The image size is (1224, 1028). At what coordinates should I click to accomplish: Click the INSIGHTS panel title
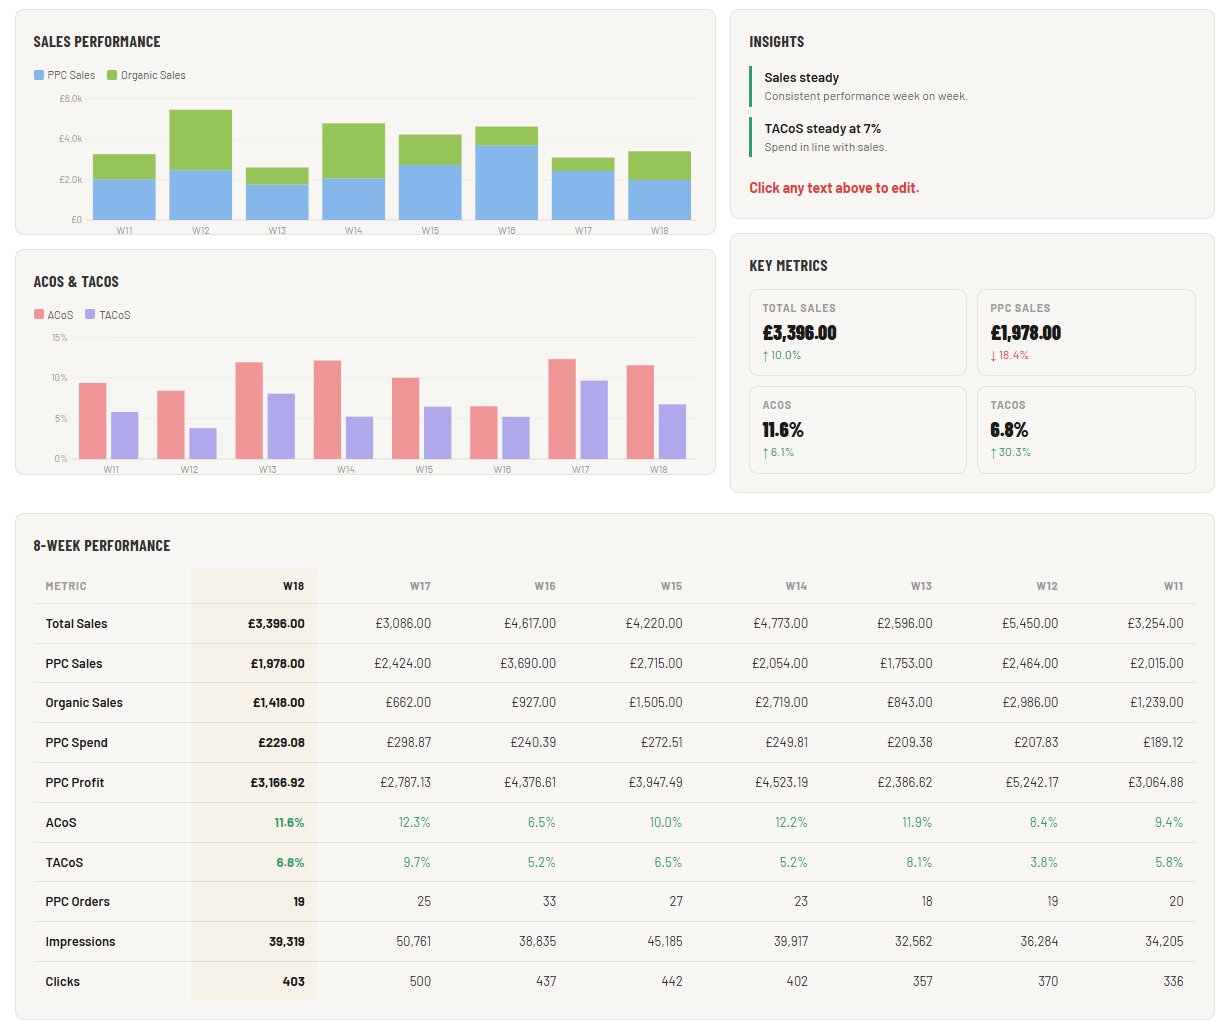pyautogui.click(x=777, y=41)
